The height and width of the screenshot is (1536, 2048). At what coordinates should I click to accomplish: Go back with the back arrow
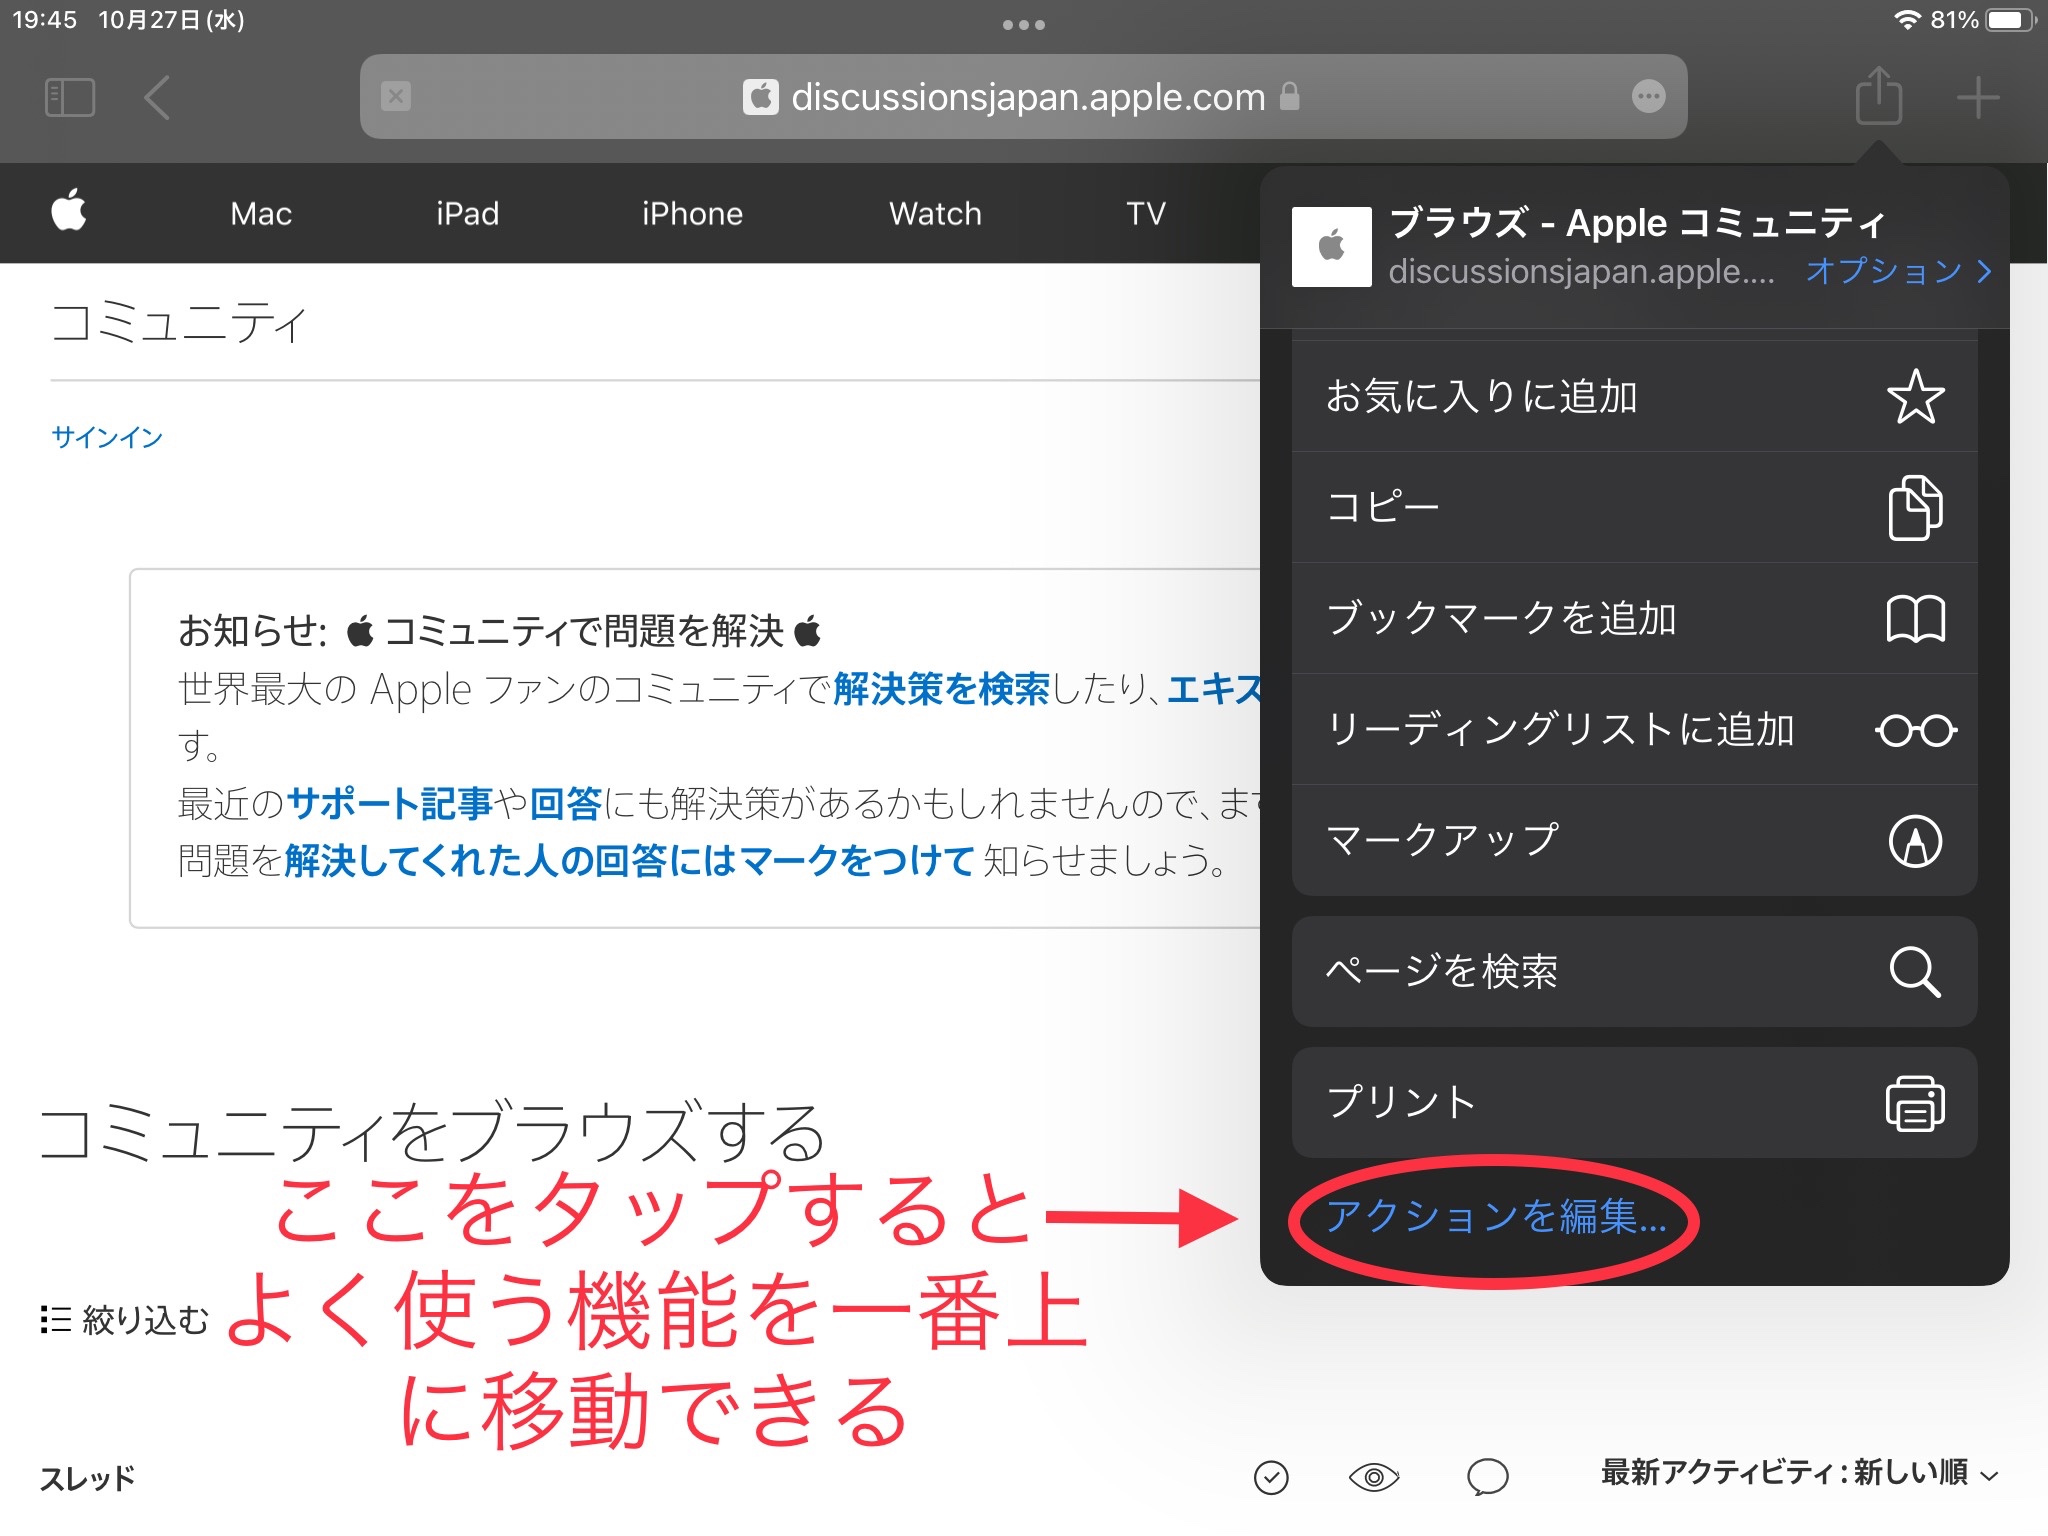coord(157,98)
